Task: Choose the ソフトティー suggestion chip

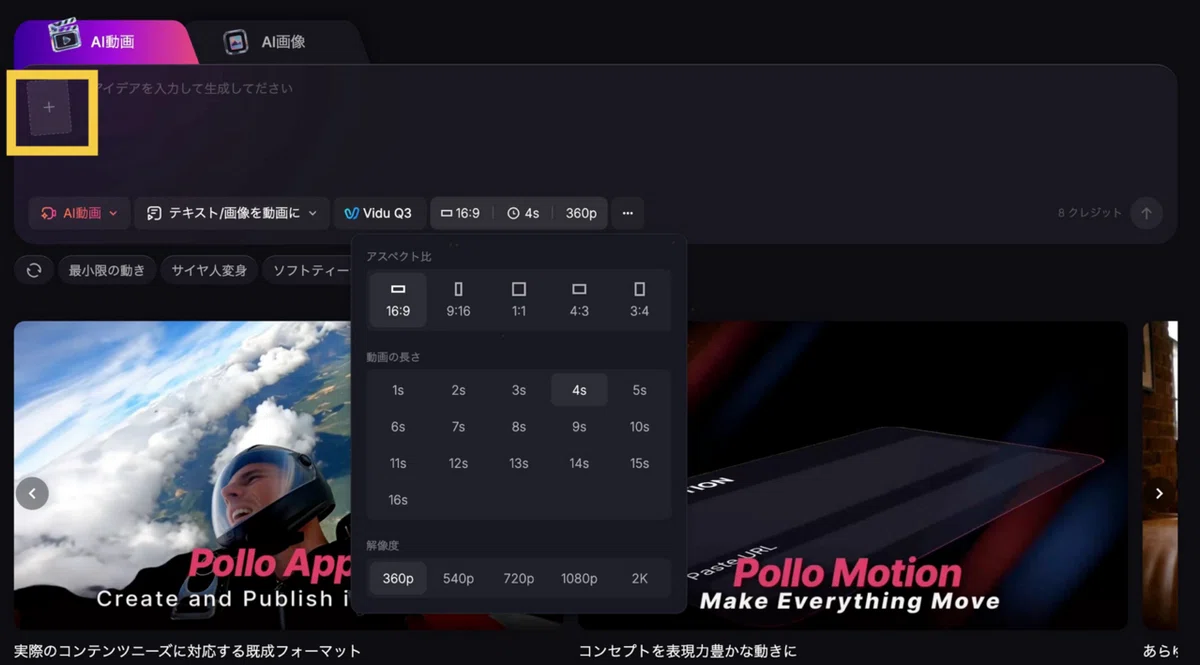Action: pos(307,270)
